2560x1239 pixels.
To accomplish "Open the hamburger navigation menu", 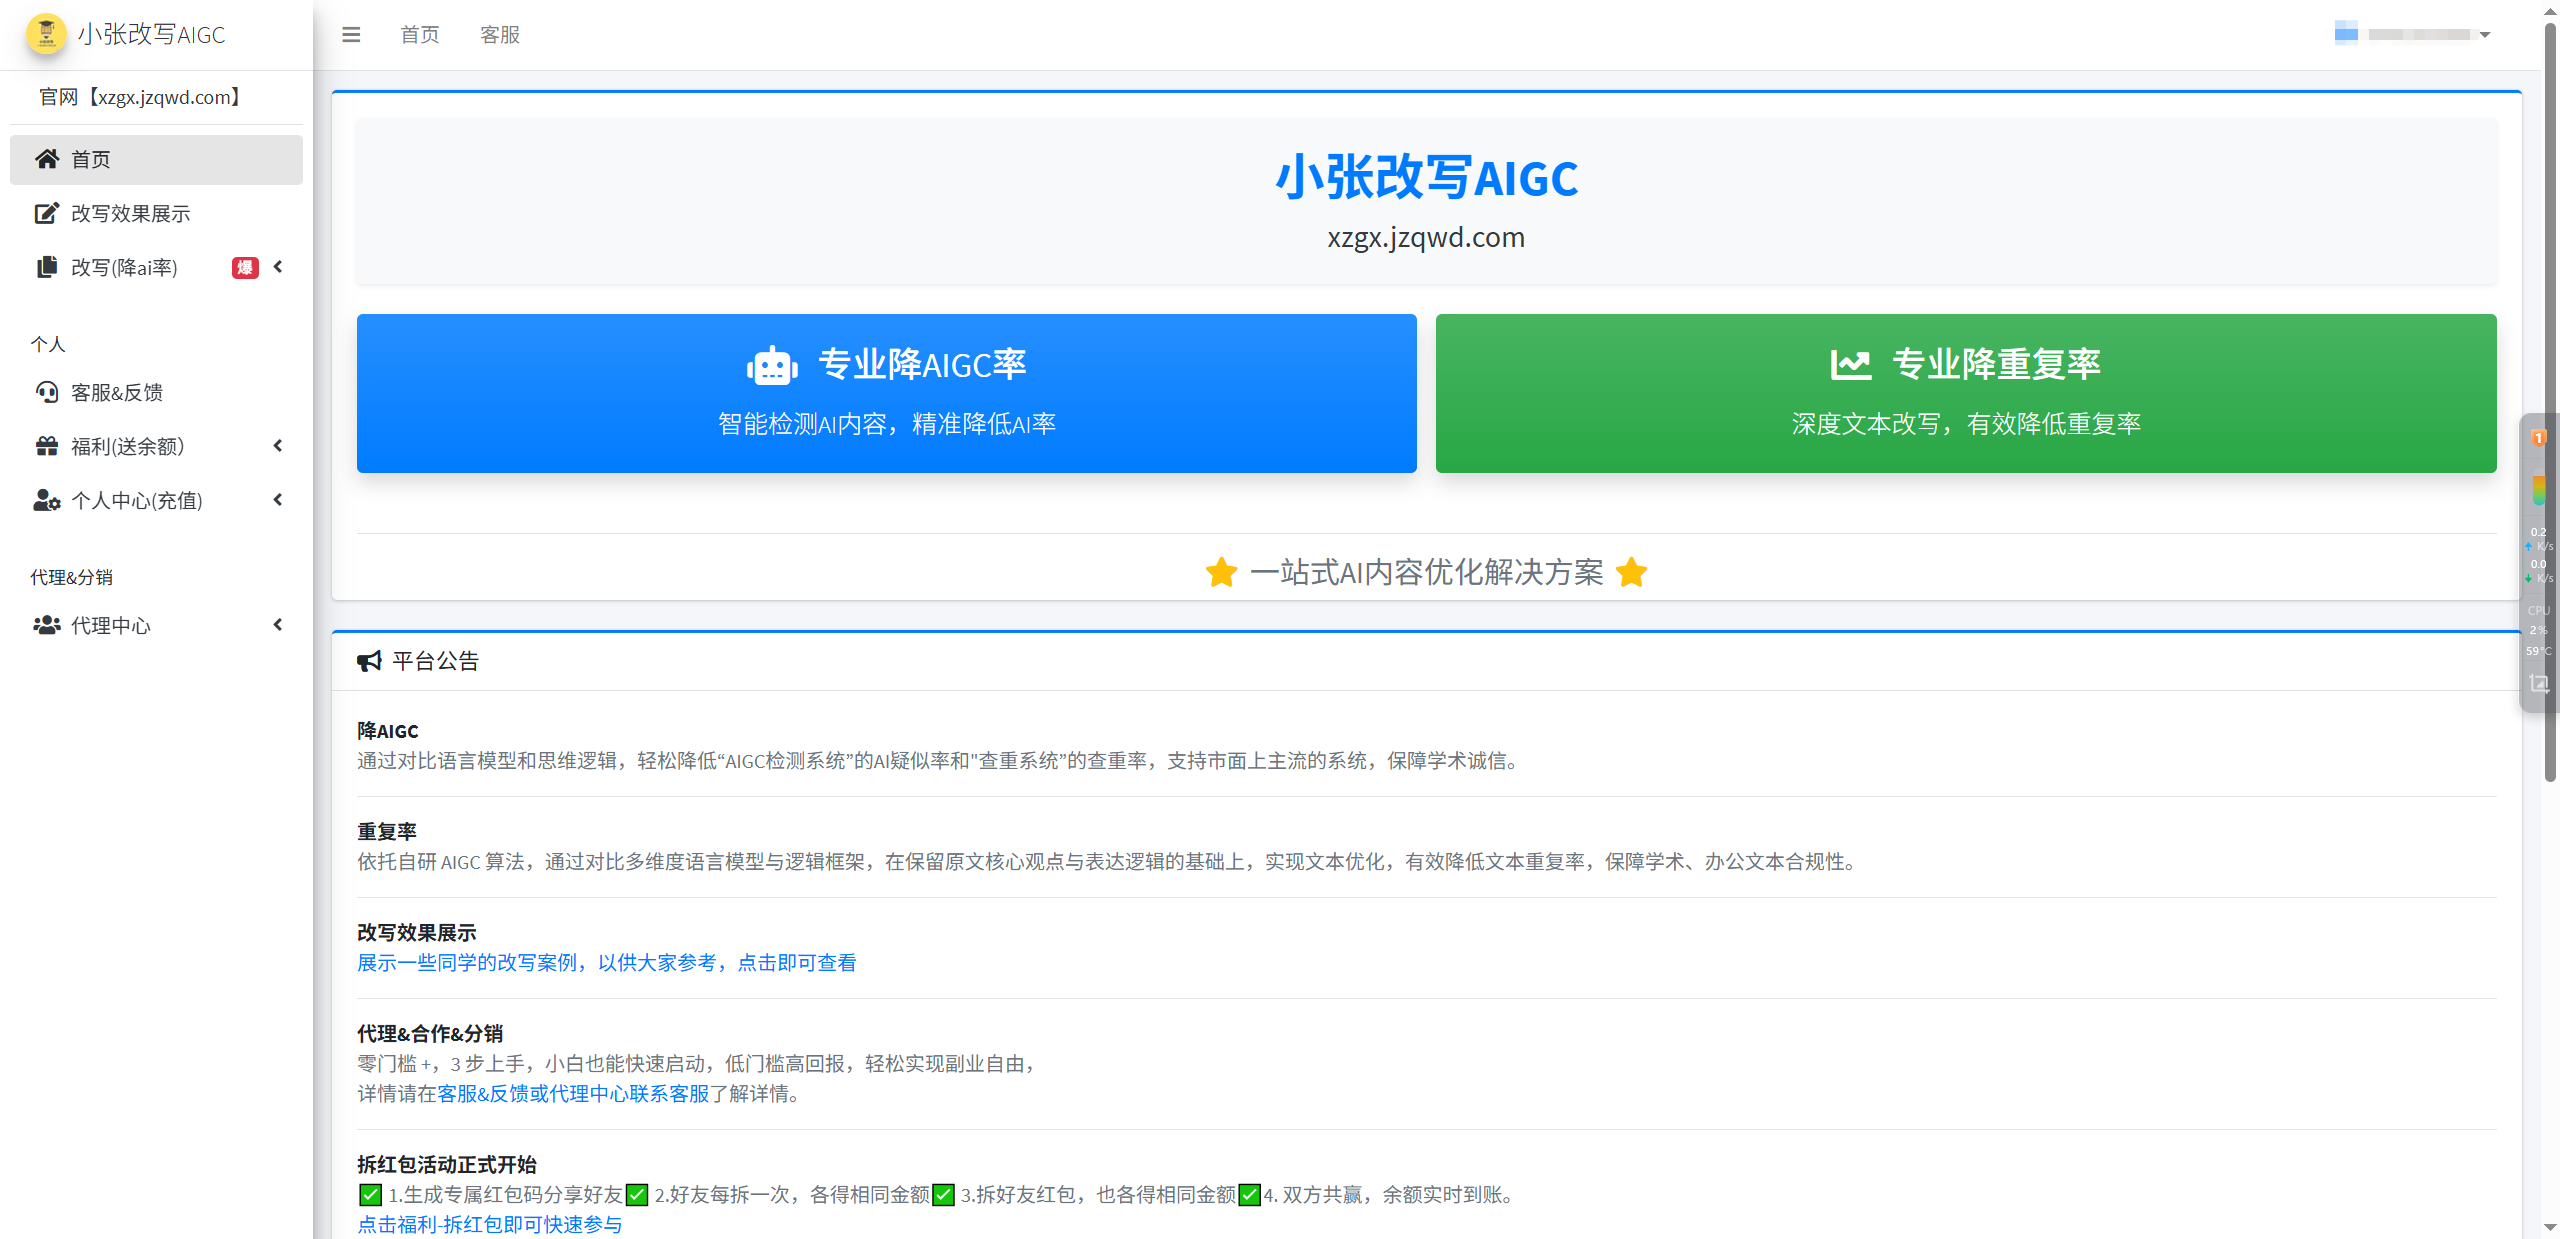I will pos(351,34).
